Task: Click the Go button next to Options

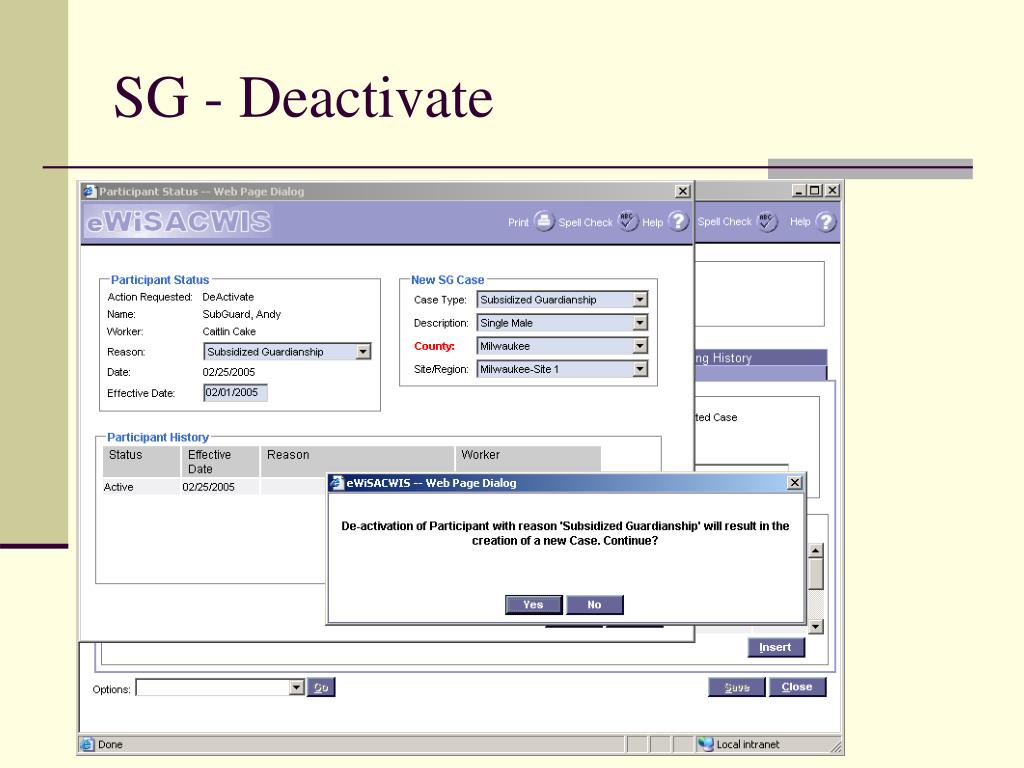Action: tap(321, 688)
